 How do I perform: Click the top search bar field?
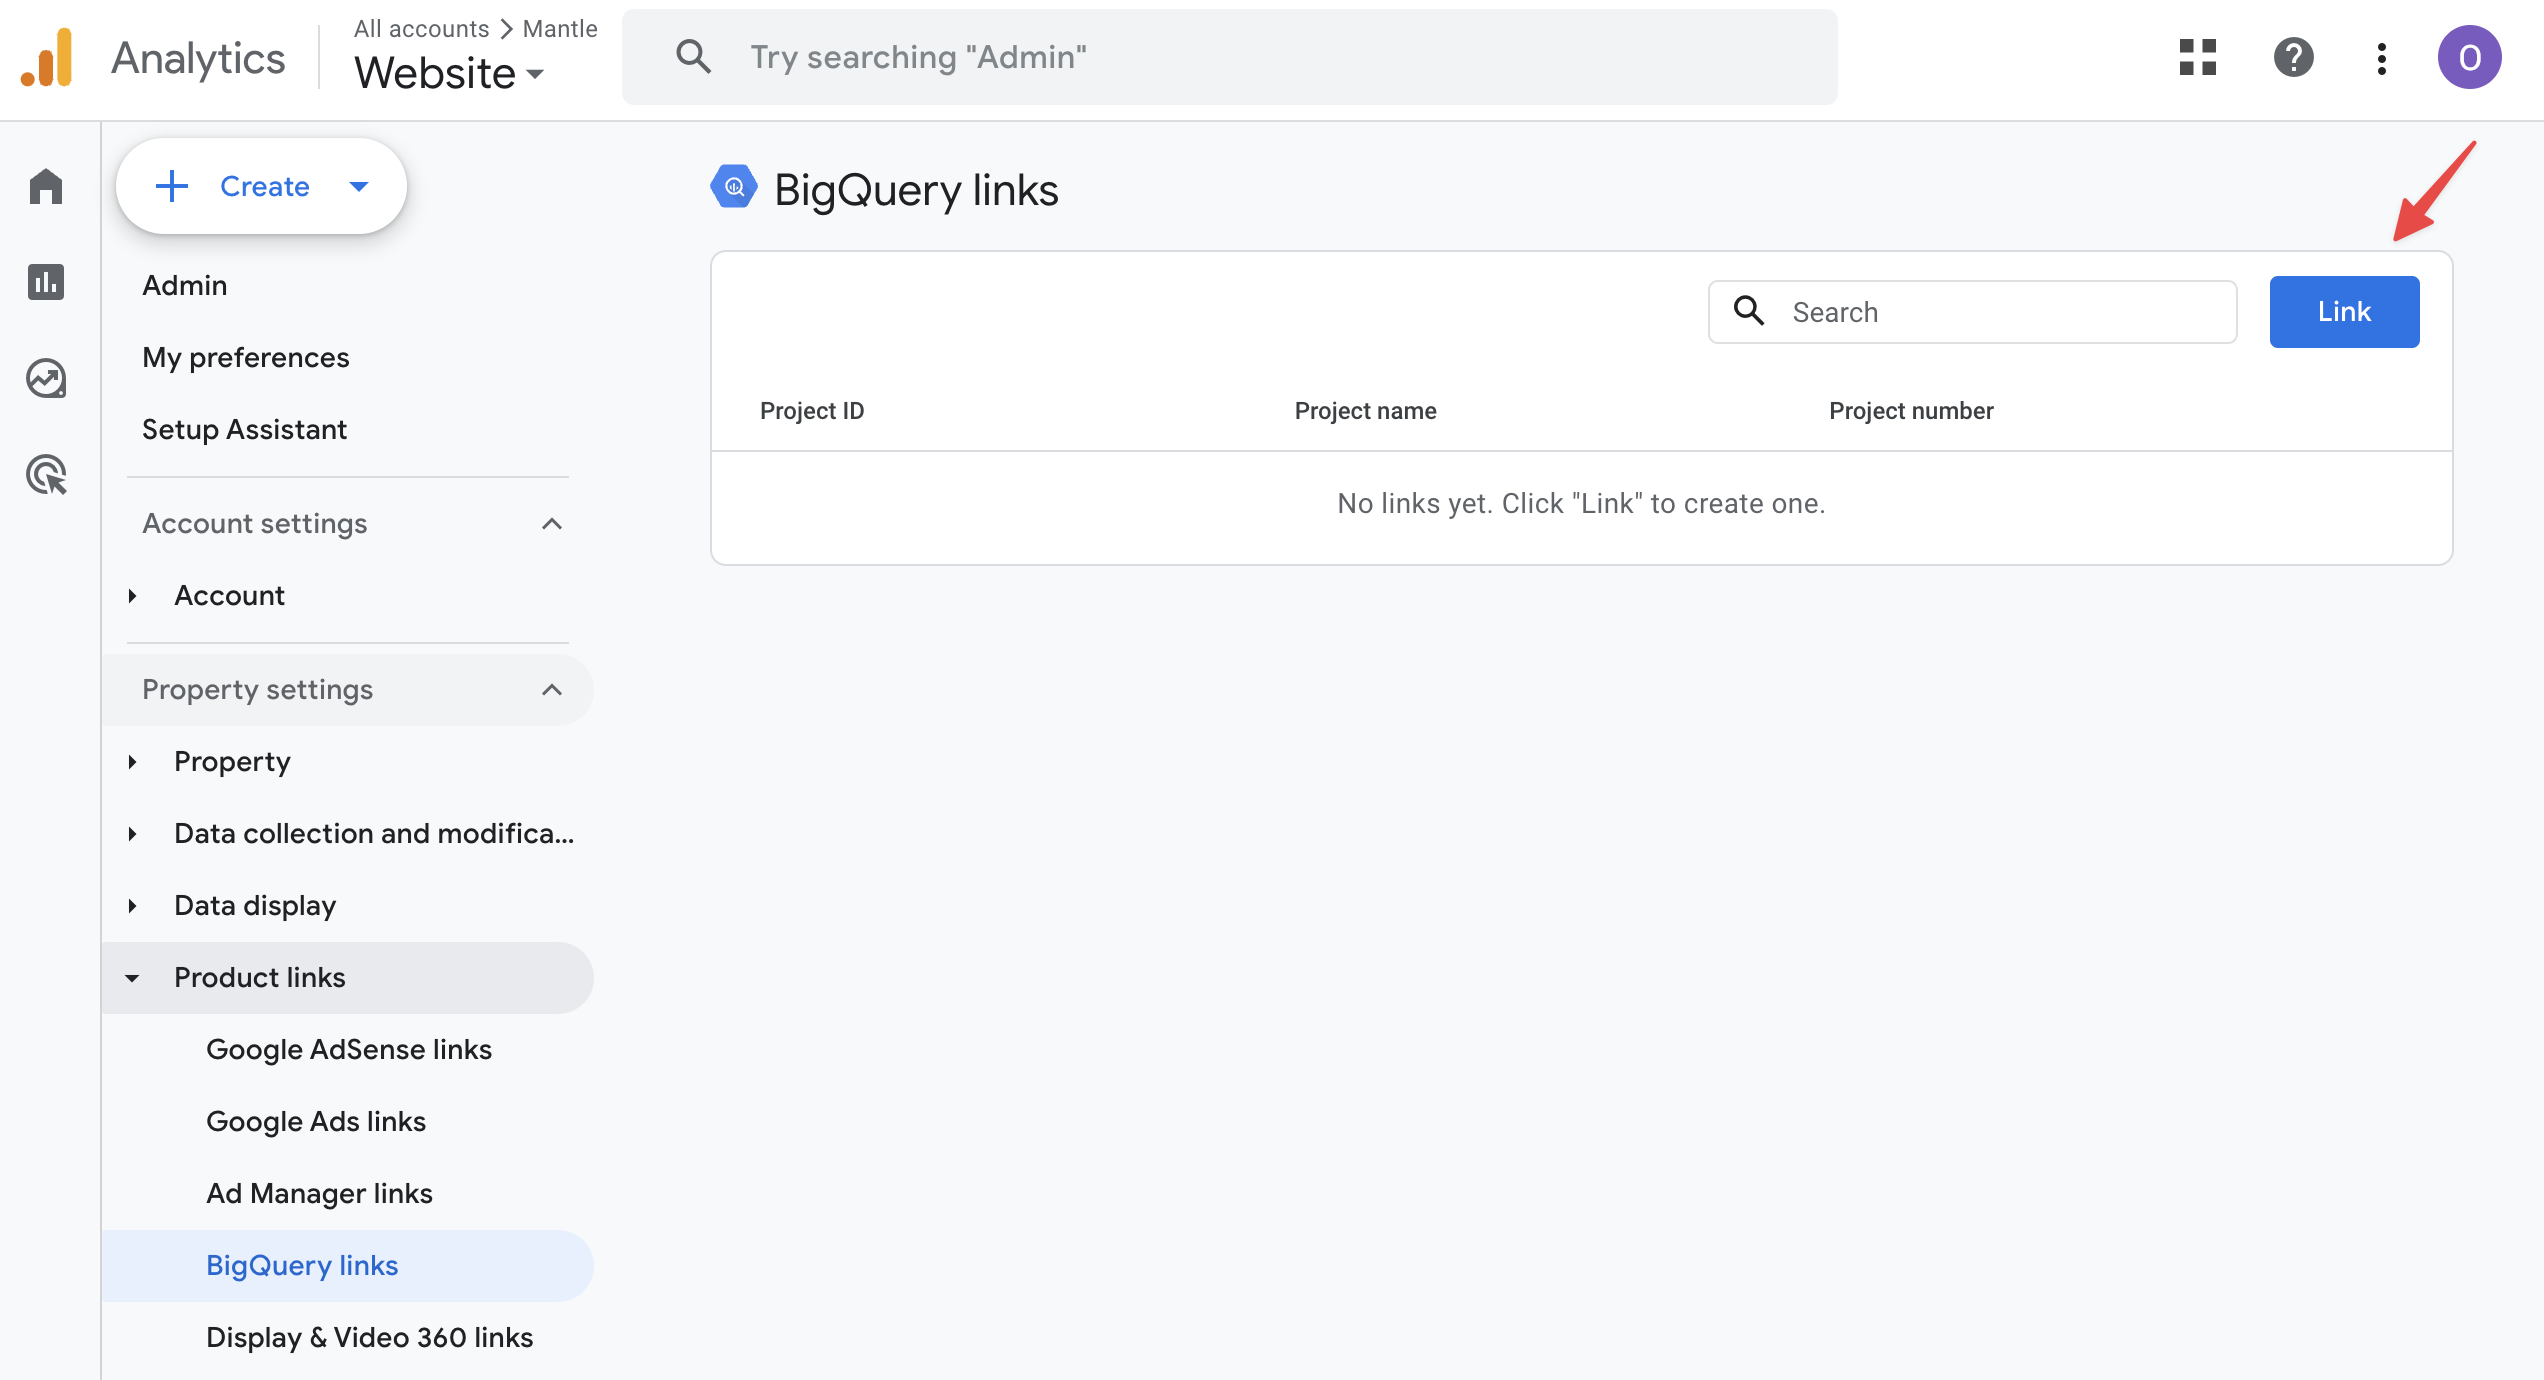pos(1228,57)
